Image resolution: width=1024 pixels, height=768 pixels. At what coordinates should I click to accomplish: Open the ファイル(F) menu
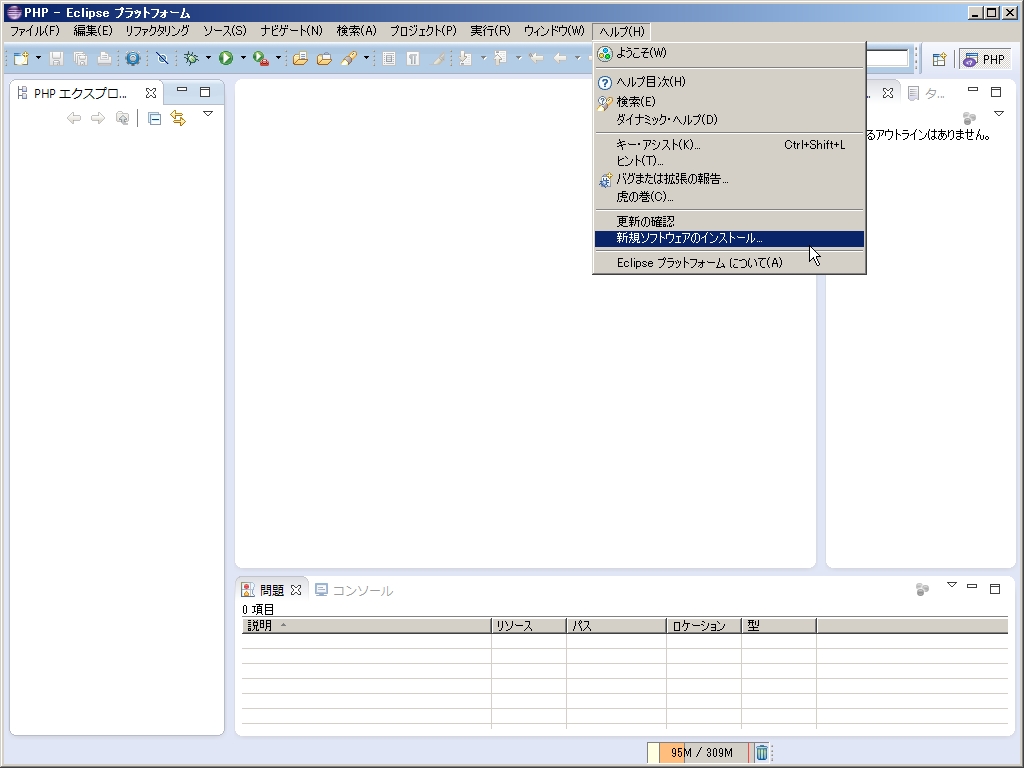tap(35, 31)
